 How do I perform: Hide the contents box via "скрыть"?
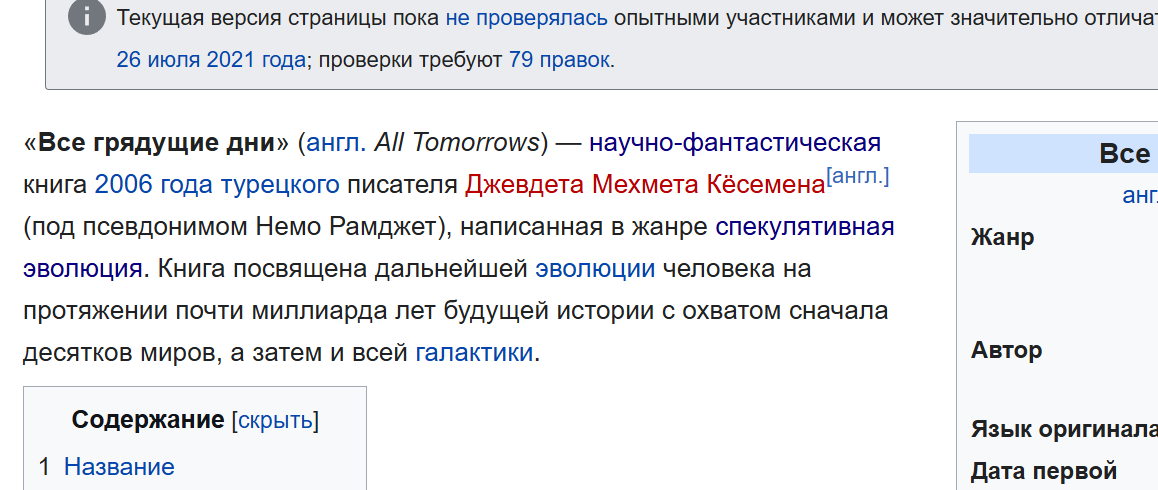pyautogui.click(x=275, y=420)
